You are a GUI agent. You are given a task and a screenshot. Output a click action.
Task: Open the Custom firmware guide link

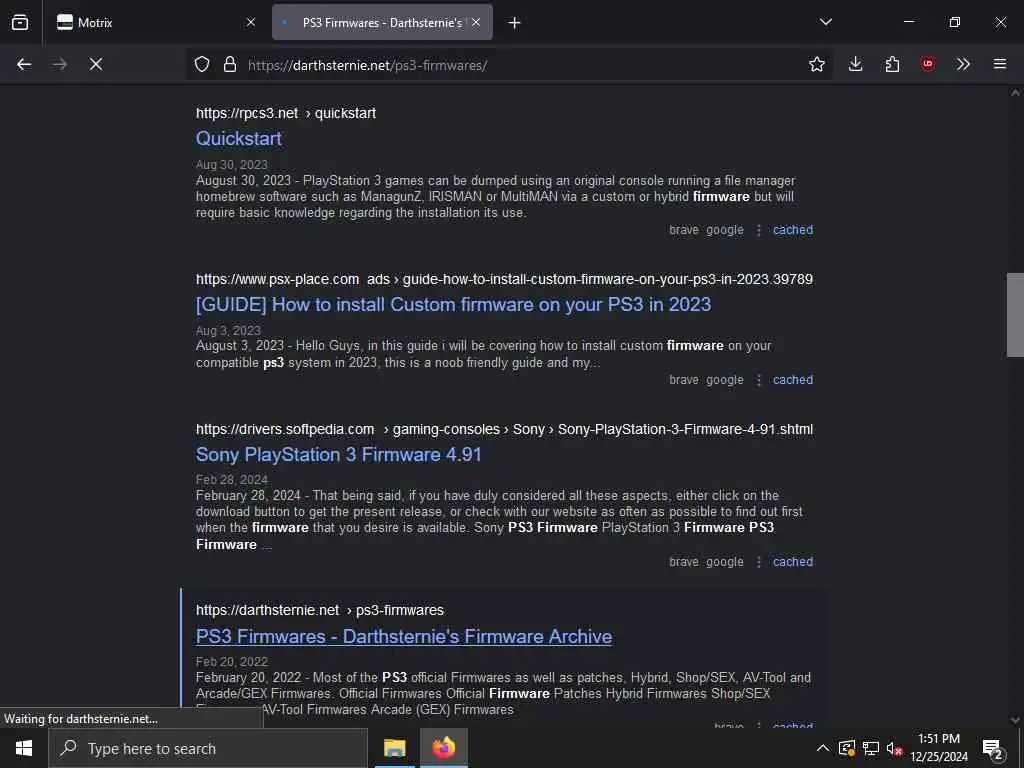pyautogui.click(x=453, y=304)
